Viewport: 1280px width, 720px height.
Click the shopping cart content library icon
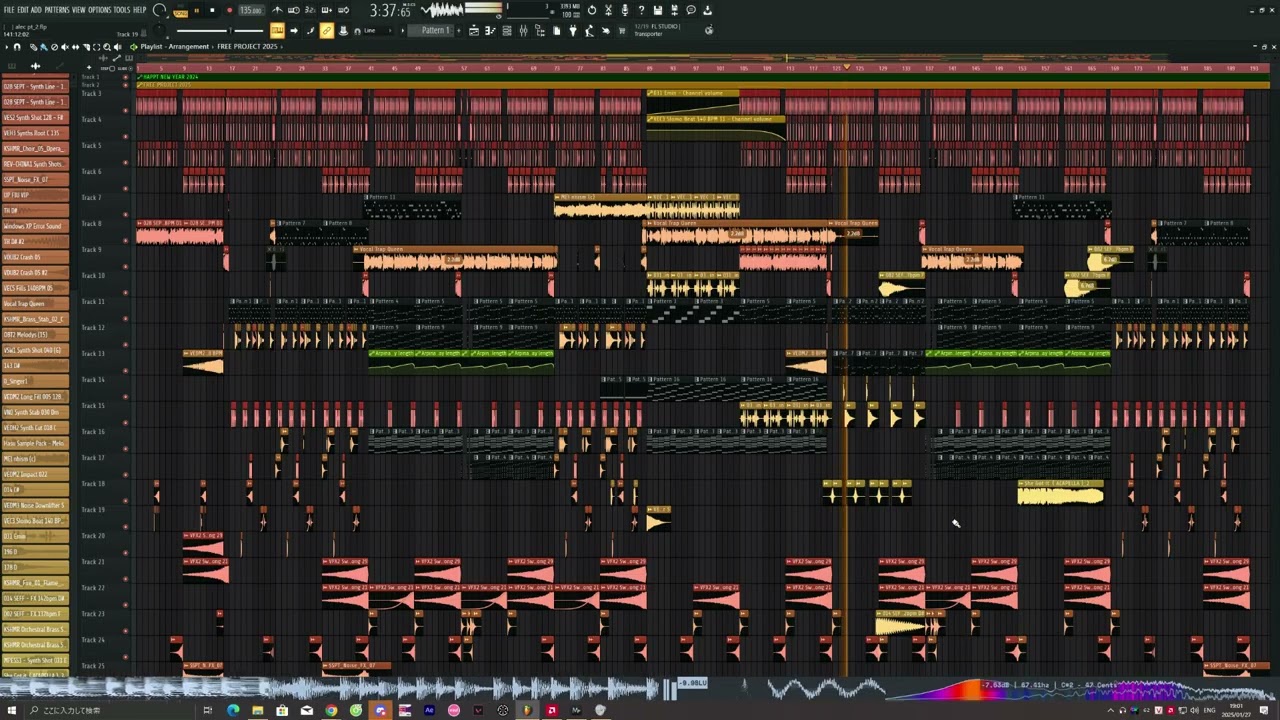(622, 31)
